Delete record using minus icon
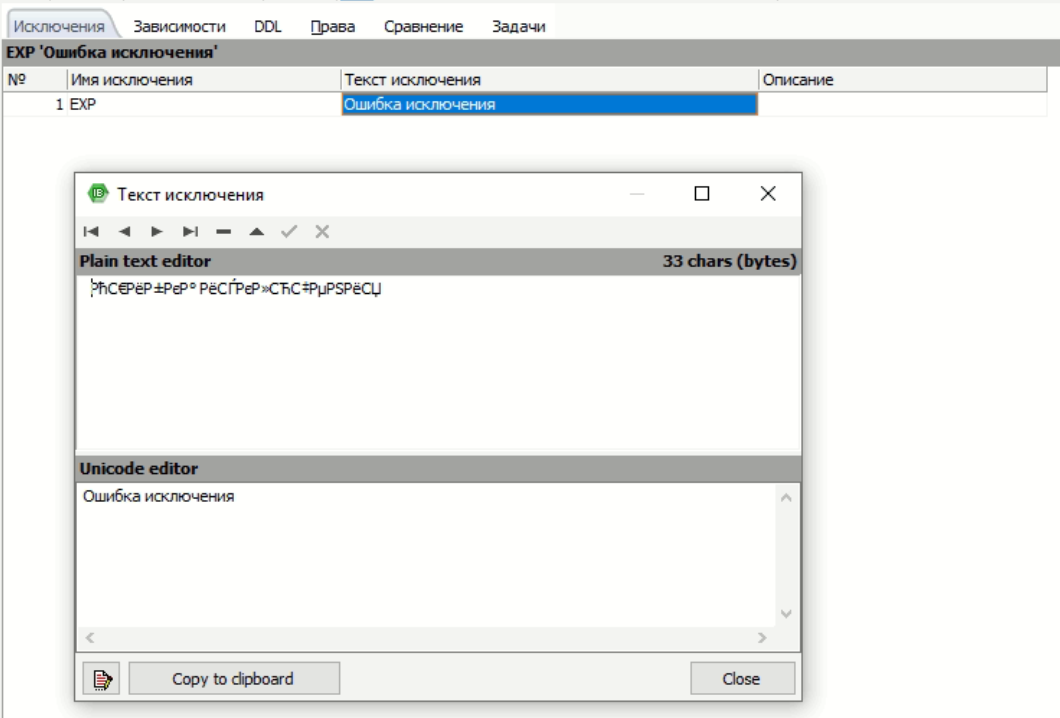 pyautogui.click(x=222, y=232)
